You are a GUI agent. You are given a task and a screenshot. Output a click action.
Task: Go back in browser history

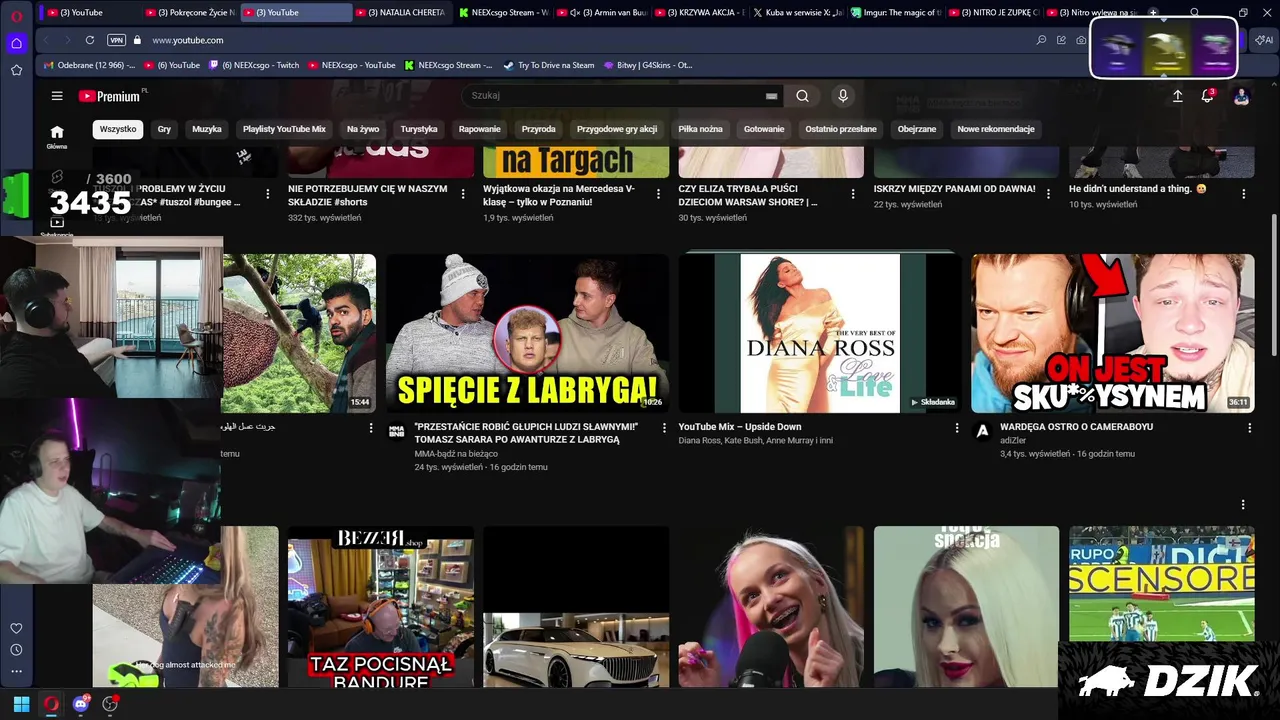tap(46, 40)
